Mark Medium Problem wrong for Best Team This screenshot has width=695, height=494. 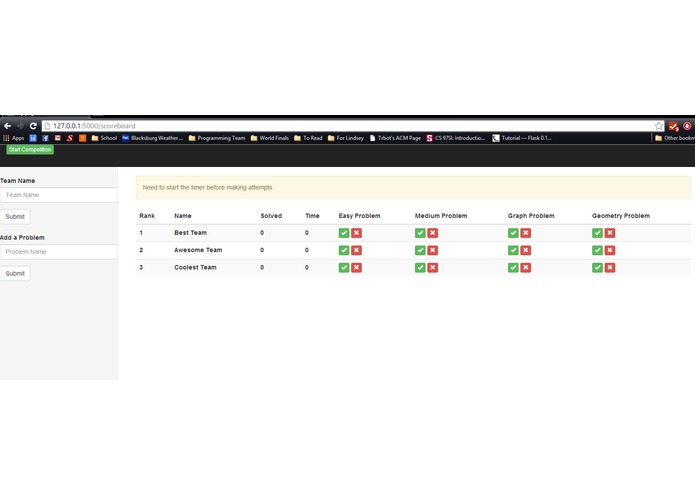coord(433,233)
